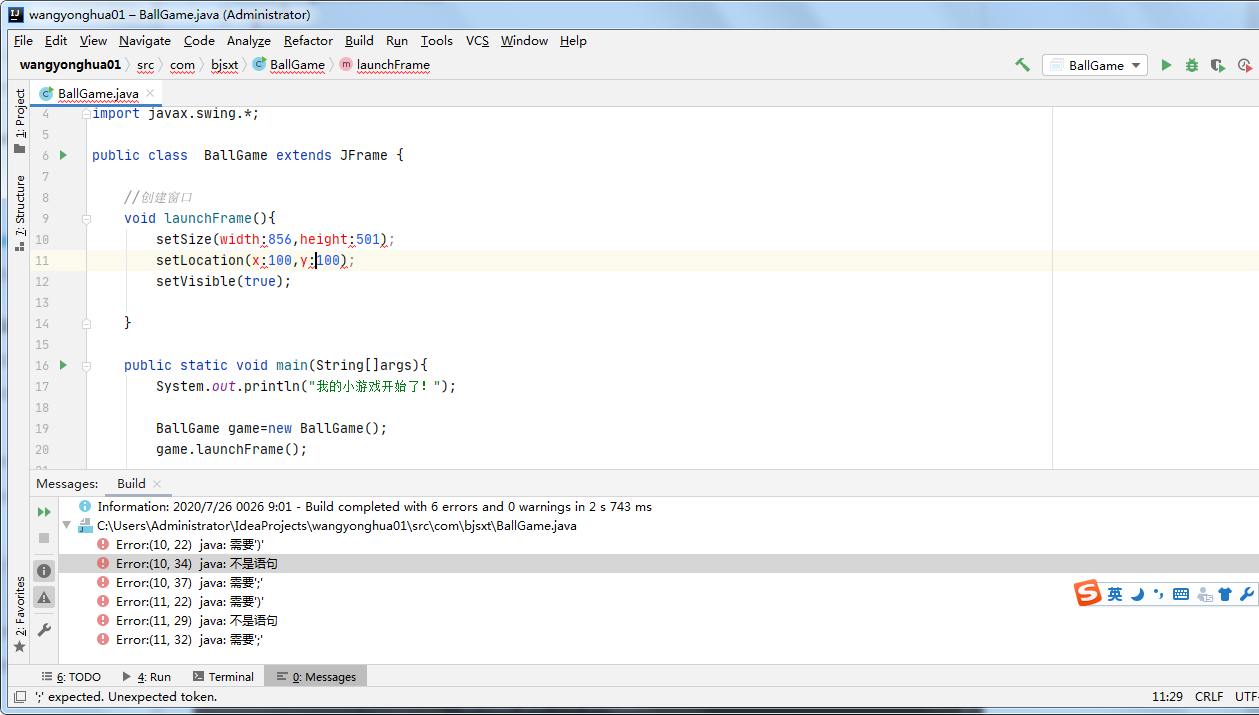This screenshot has height=715, width=1259.
Task: Open the Sogou toolbox wrench icon
Action: (x=1246, y=594)
